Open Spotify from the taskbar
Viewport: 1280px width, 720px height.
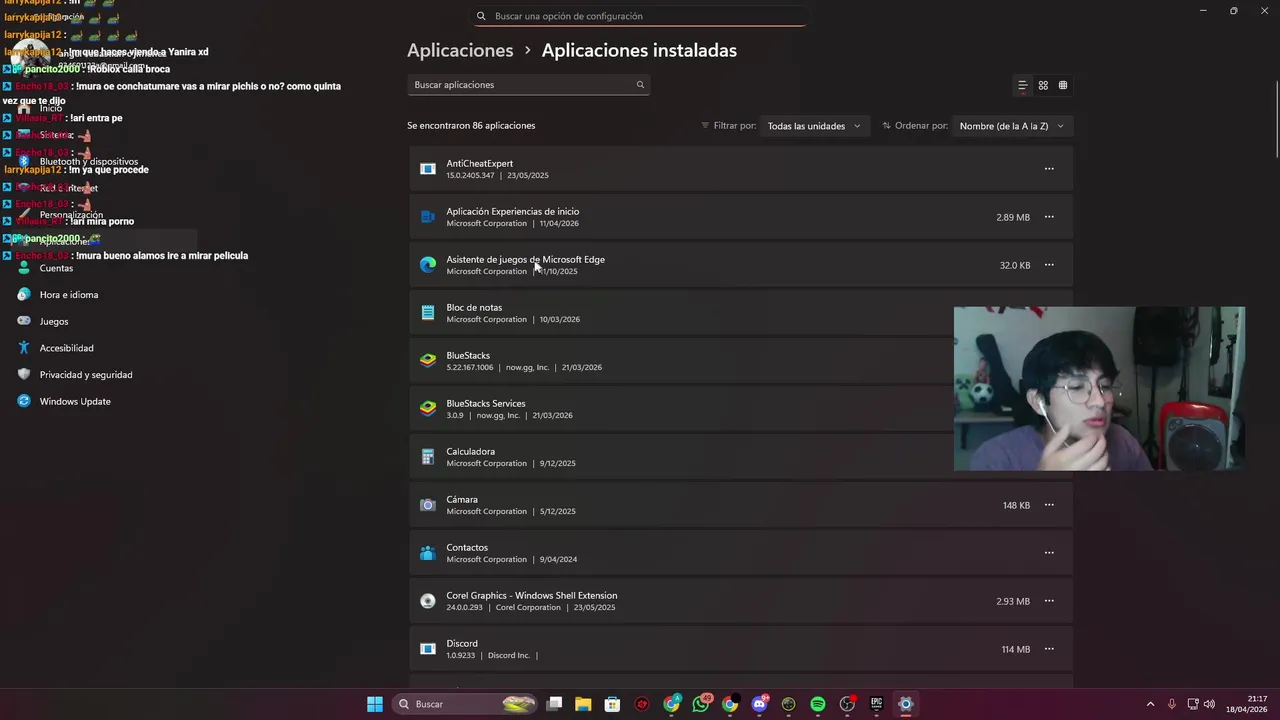click(x=818, y=704)
